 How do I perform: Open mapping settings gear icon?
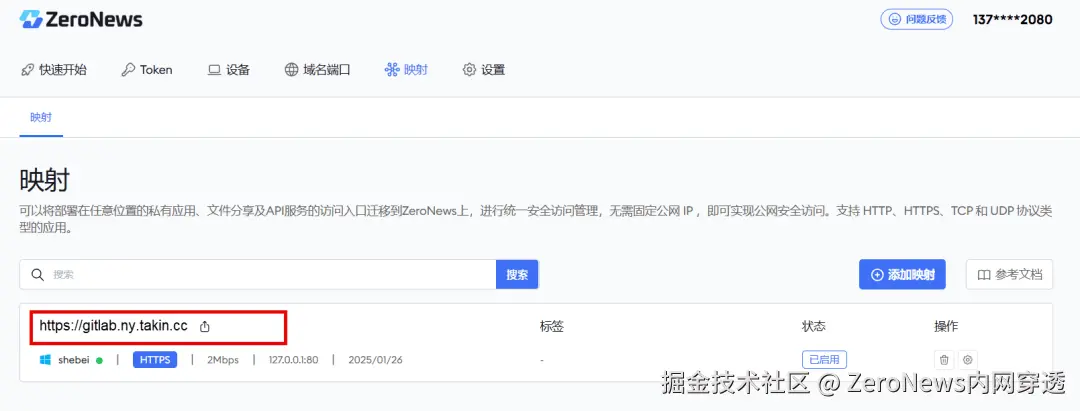pyautogui.click(x=968, y=359)
